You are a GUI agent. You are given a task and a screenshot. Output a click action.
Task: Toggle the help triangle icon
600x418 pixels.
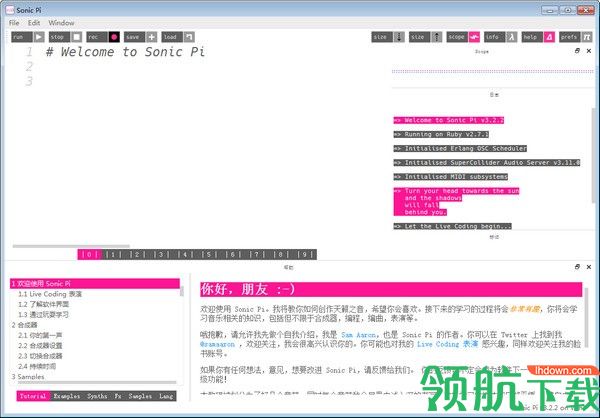pos(549,37)
